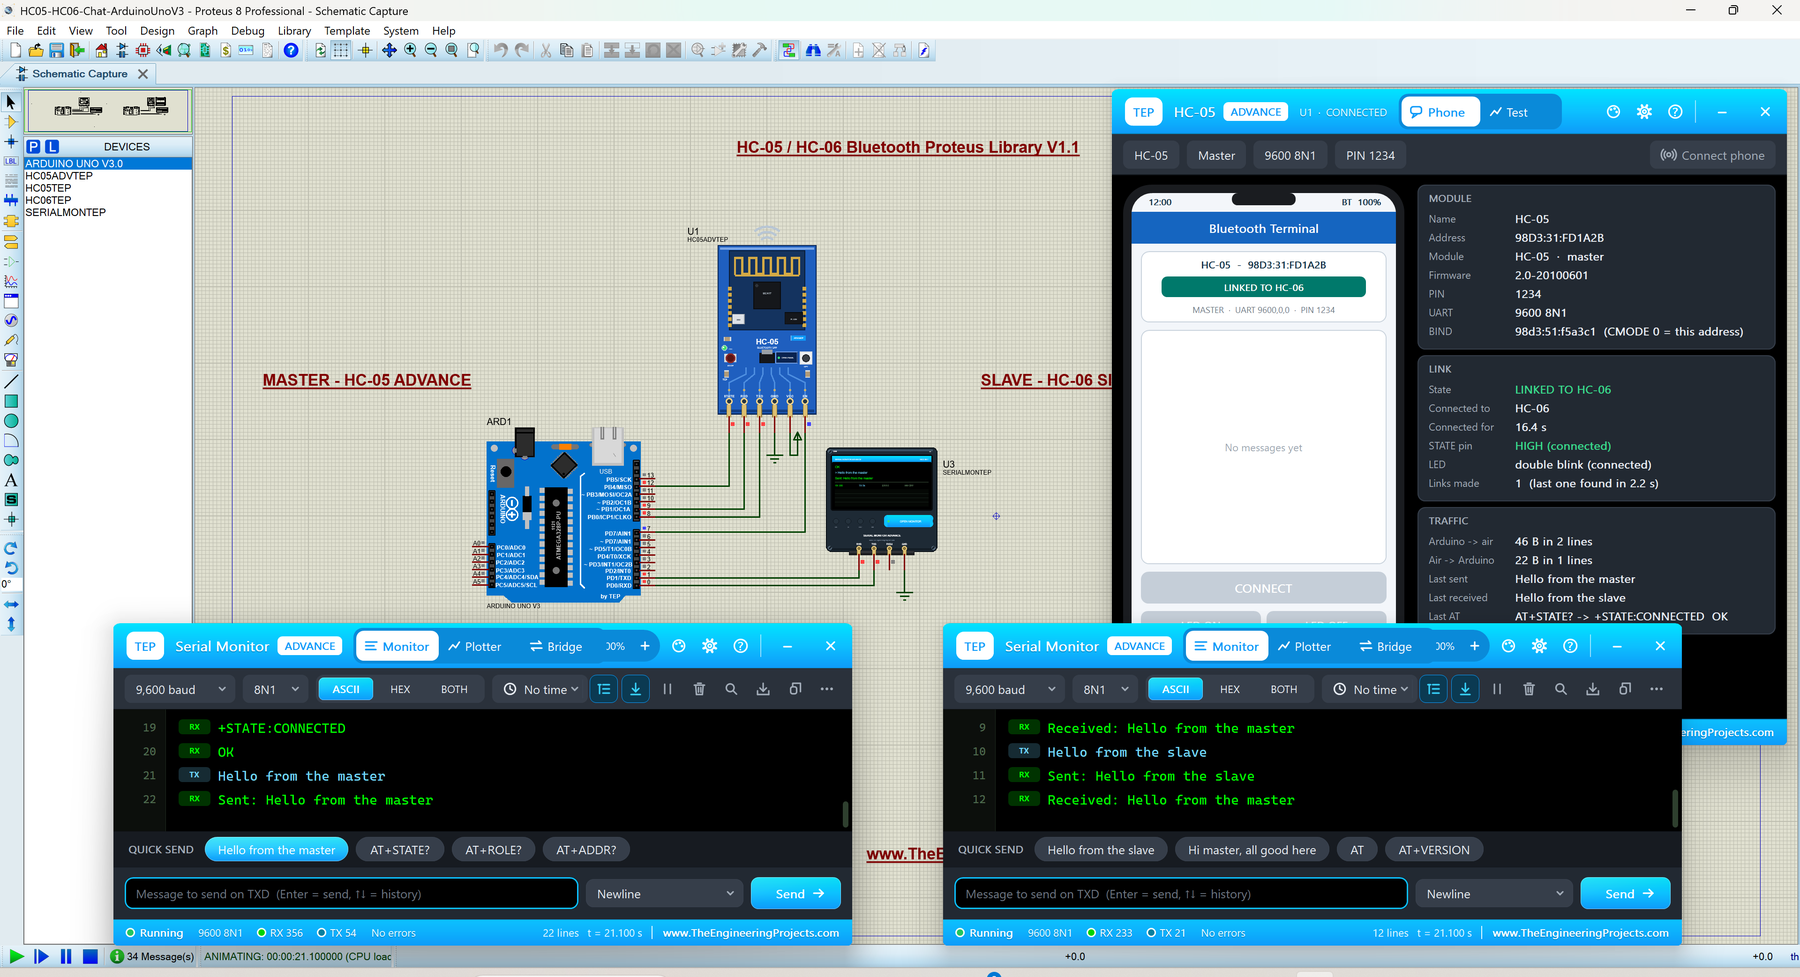Viewport: 1800px width, 977px height.
Task: Stop the simulation with the stop button
Action: coord(90,957)
